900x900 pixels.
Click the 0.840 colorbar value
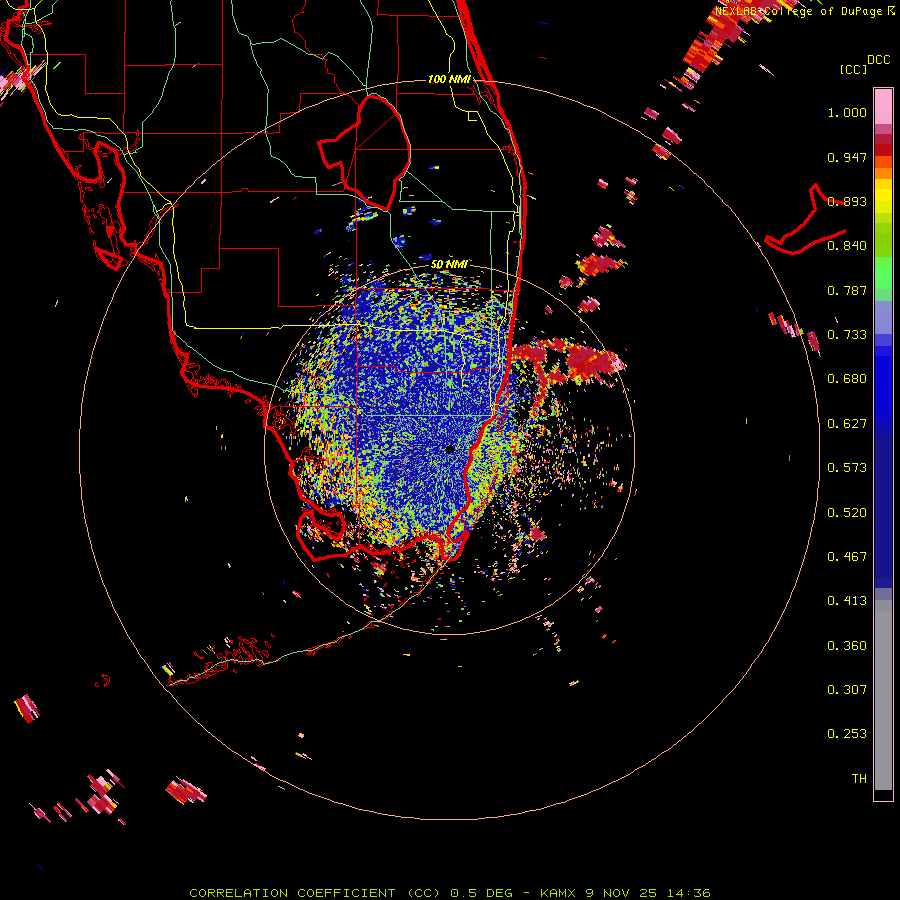tap(847, 246)
